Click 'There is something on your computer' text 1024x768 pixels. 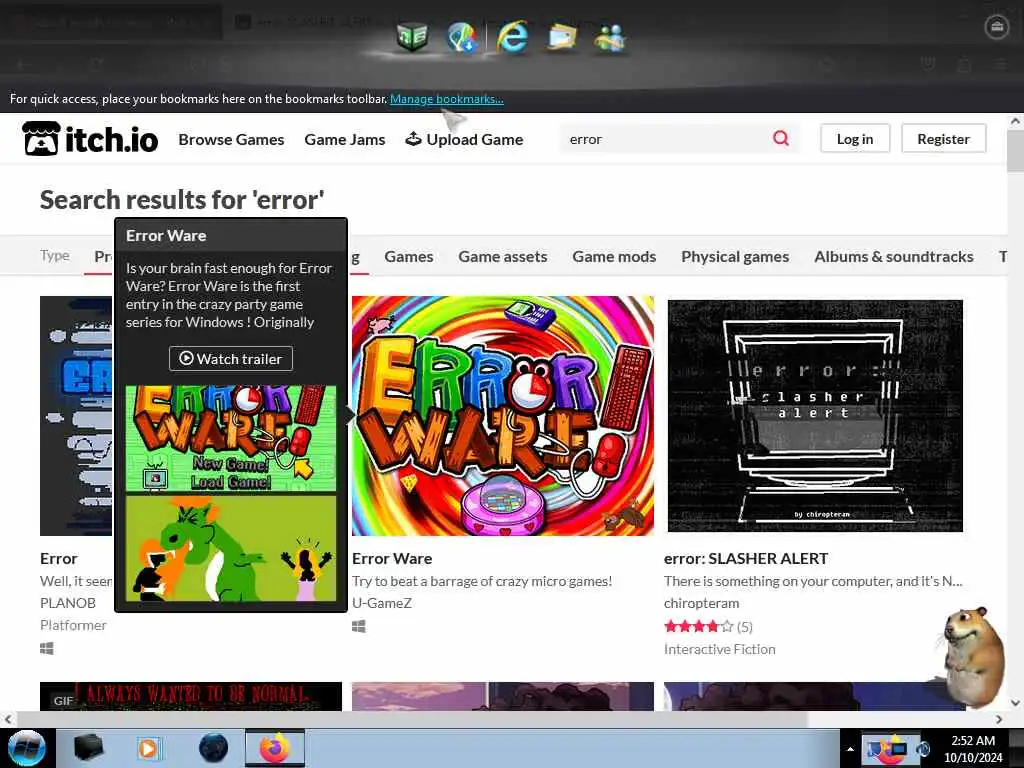[813, 581]
